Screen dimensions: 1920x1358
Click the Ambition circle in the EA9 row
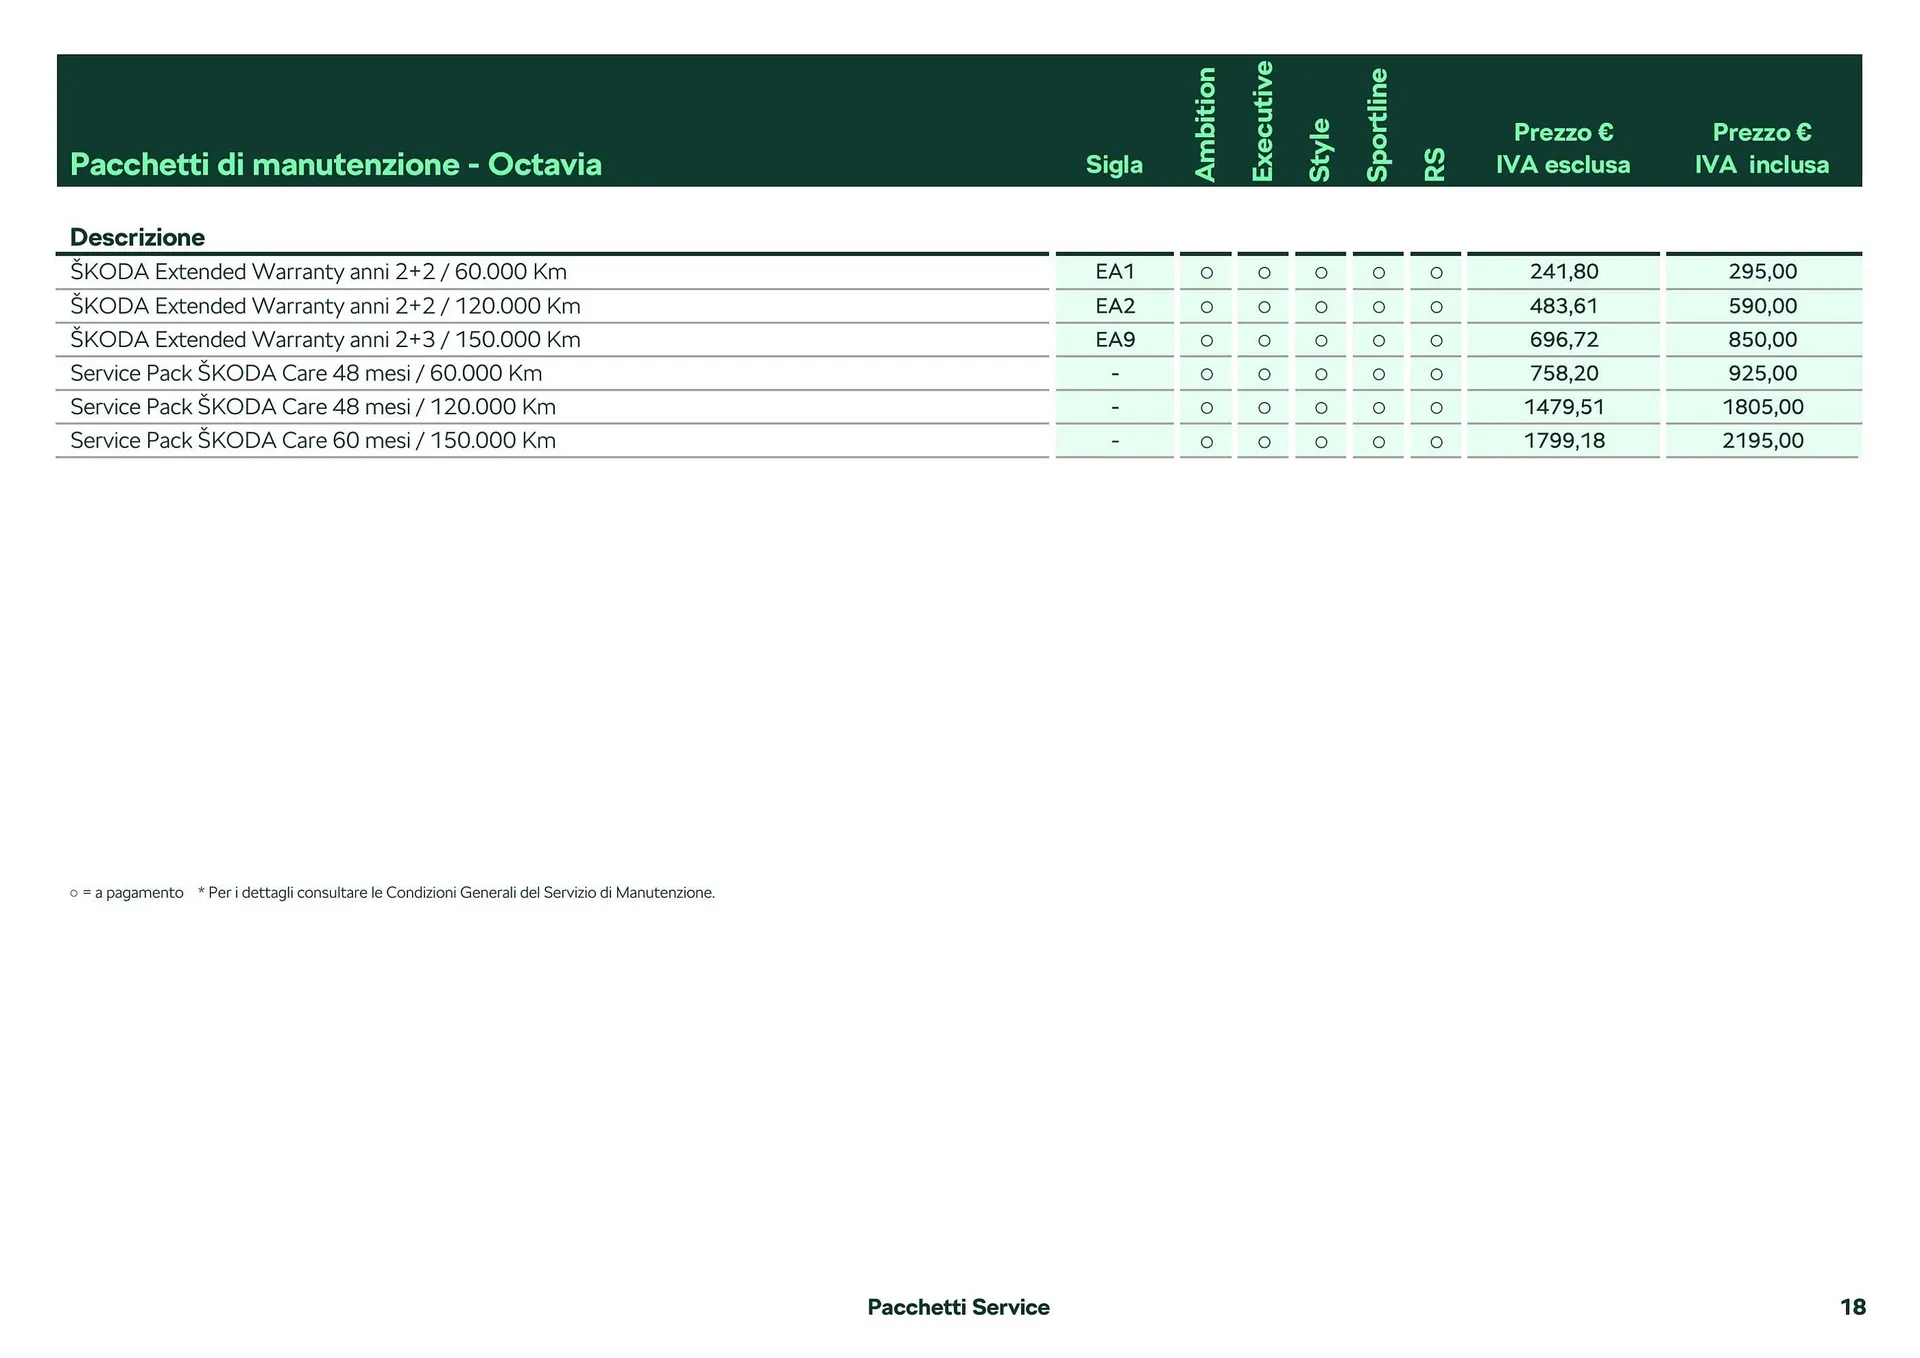[1206, 341]
